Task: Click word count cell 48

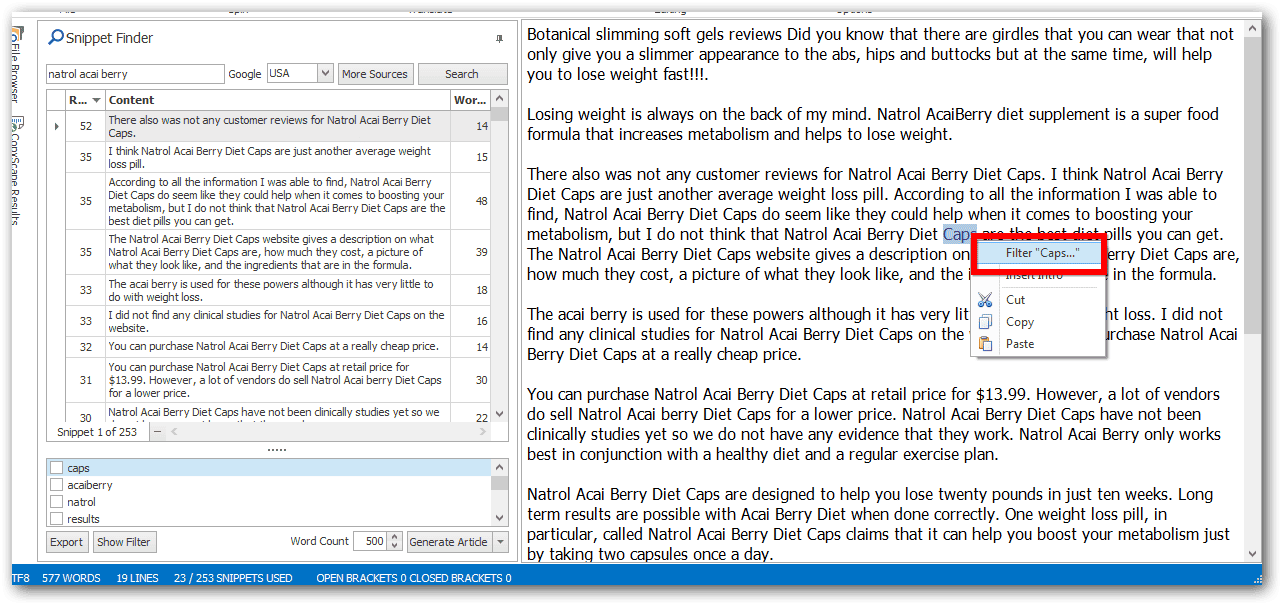Action: coord(471,201)
